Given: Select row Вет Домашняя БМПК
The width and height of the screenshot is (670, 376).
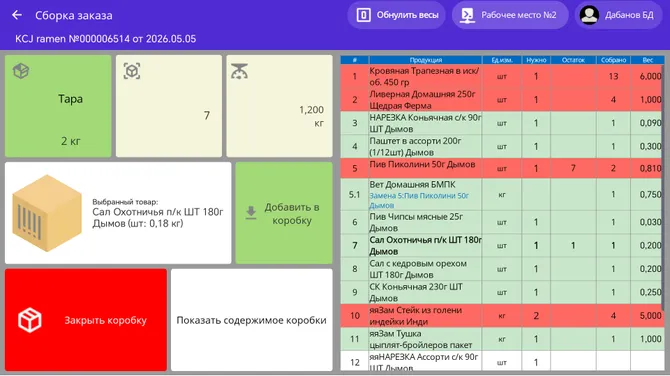Looking at the screenshot, I should [x=502, y=194].
